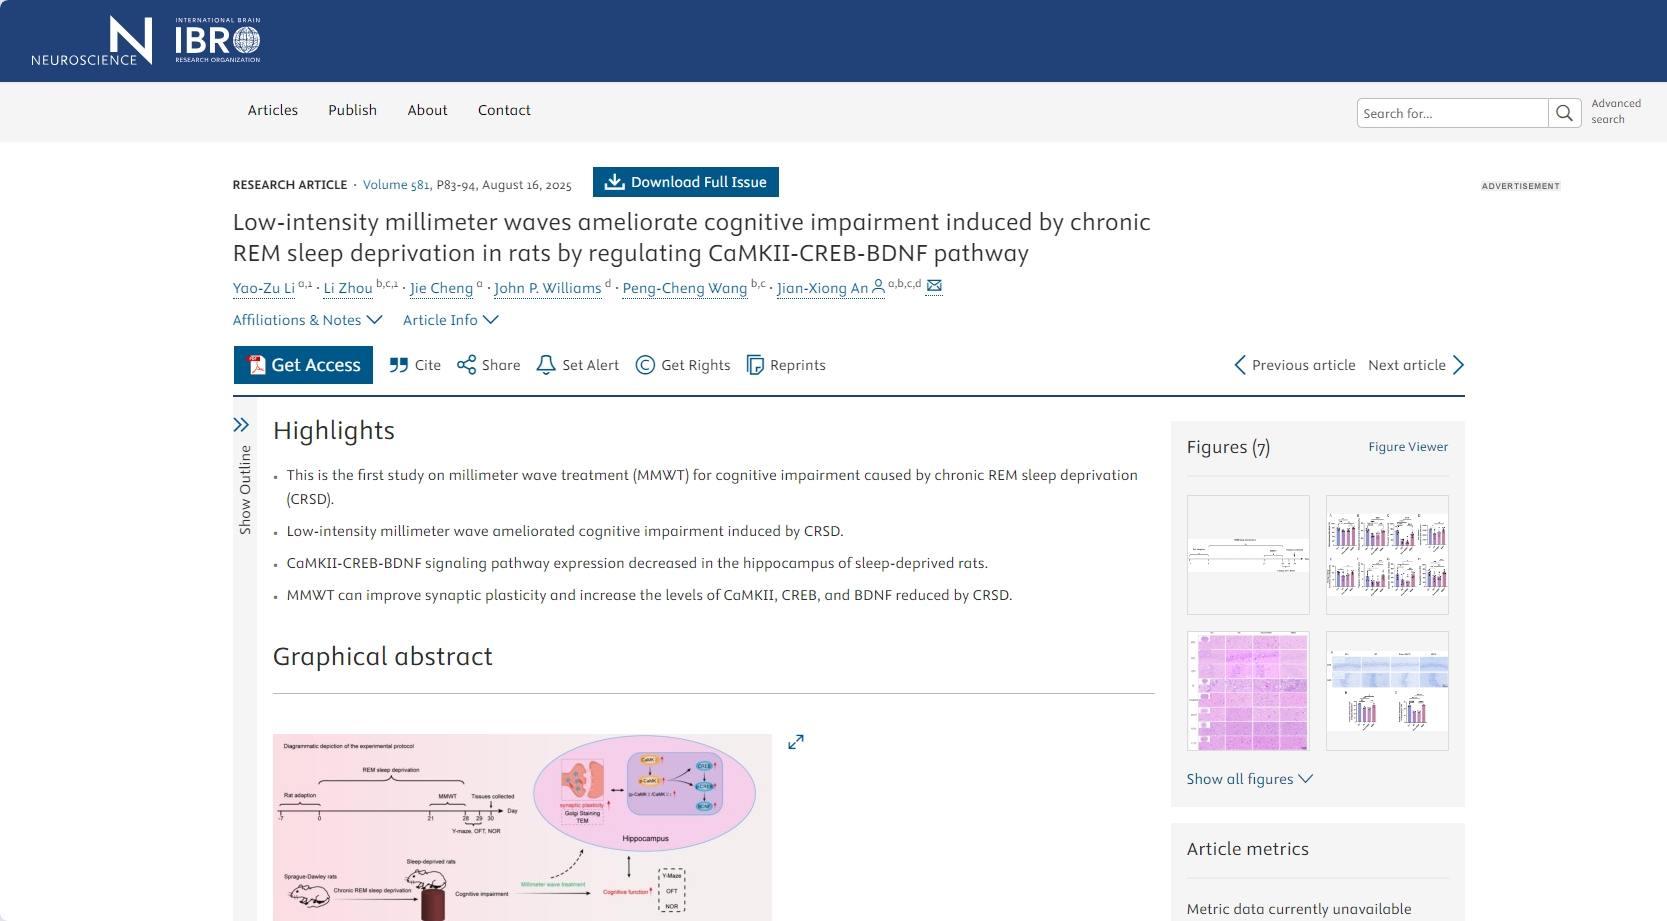Click the search magnifier icon
The width and height of the screenshot is (1667, 921).
coord(1564,113)
